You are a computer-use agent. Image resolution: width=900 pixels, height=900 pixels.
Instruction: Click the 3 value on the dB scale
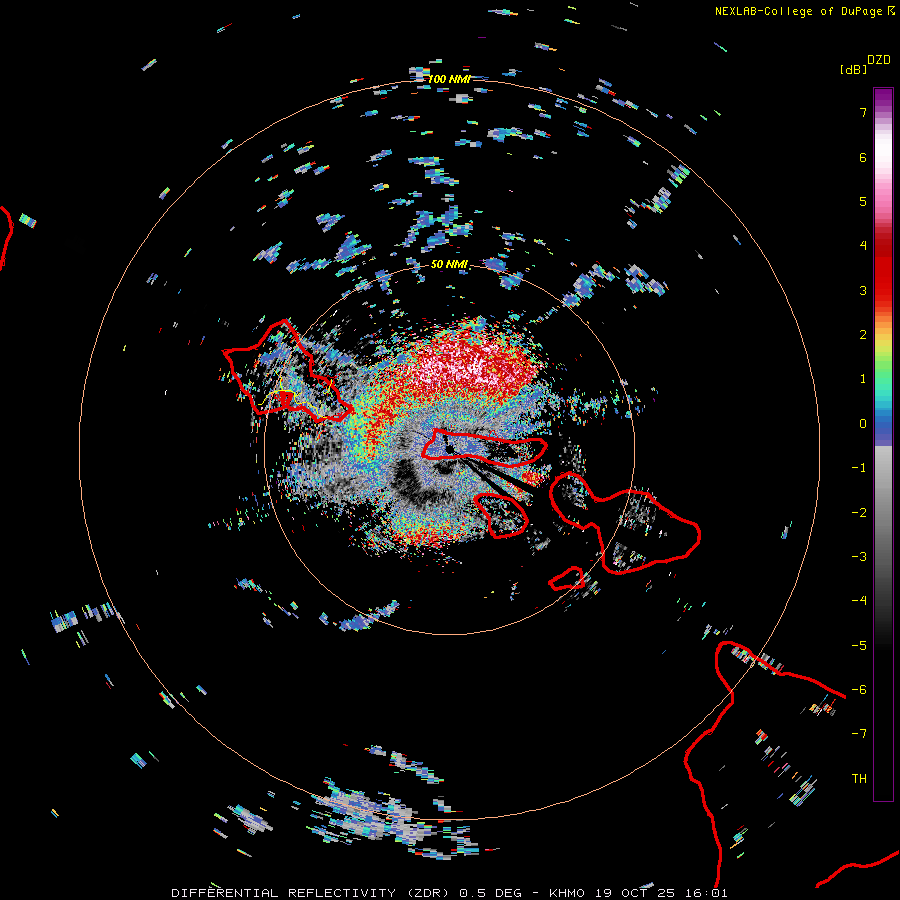tap(863, 290)
